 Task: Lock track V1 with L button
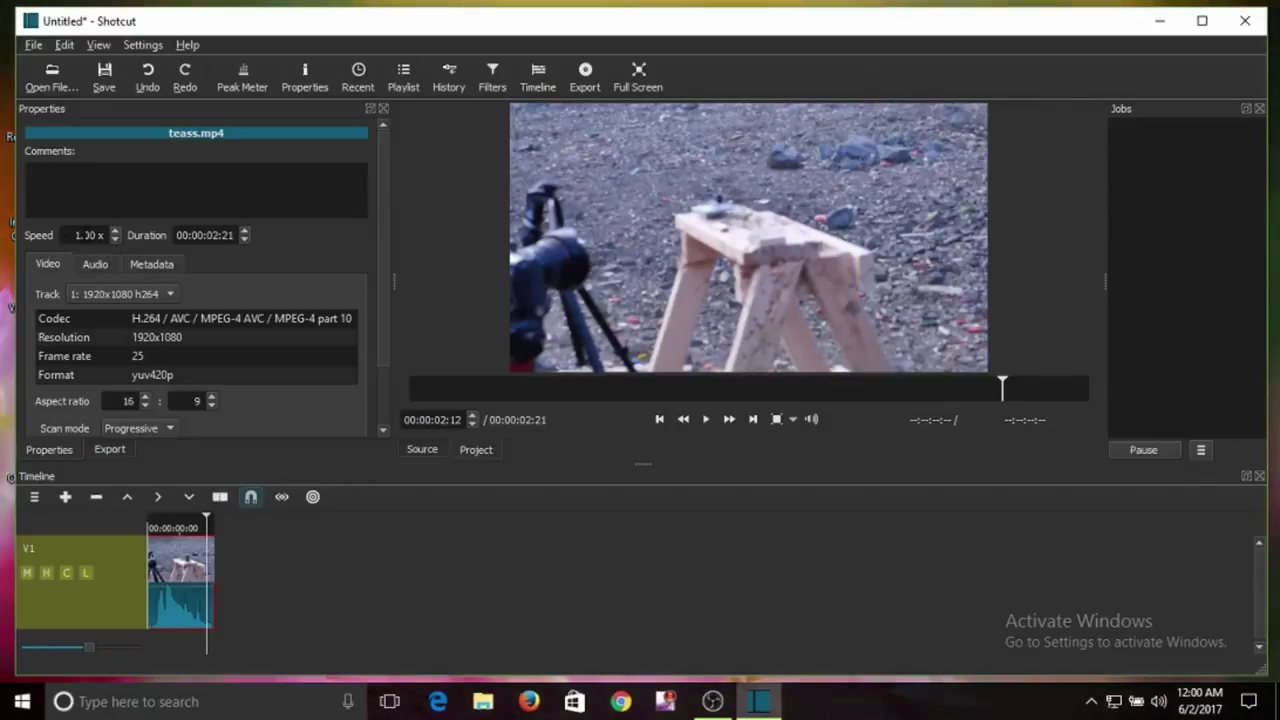click(86, 573)
